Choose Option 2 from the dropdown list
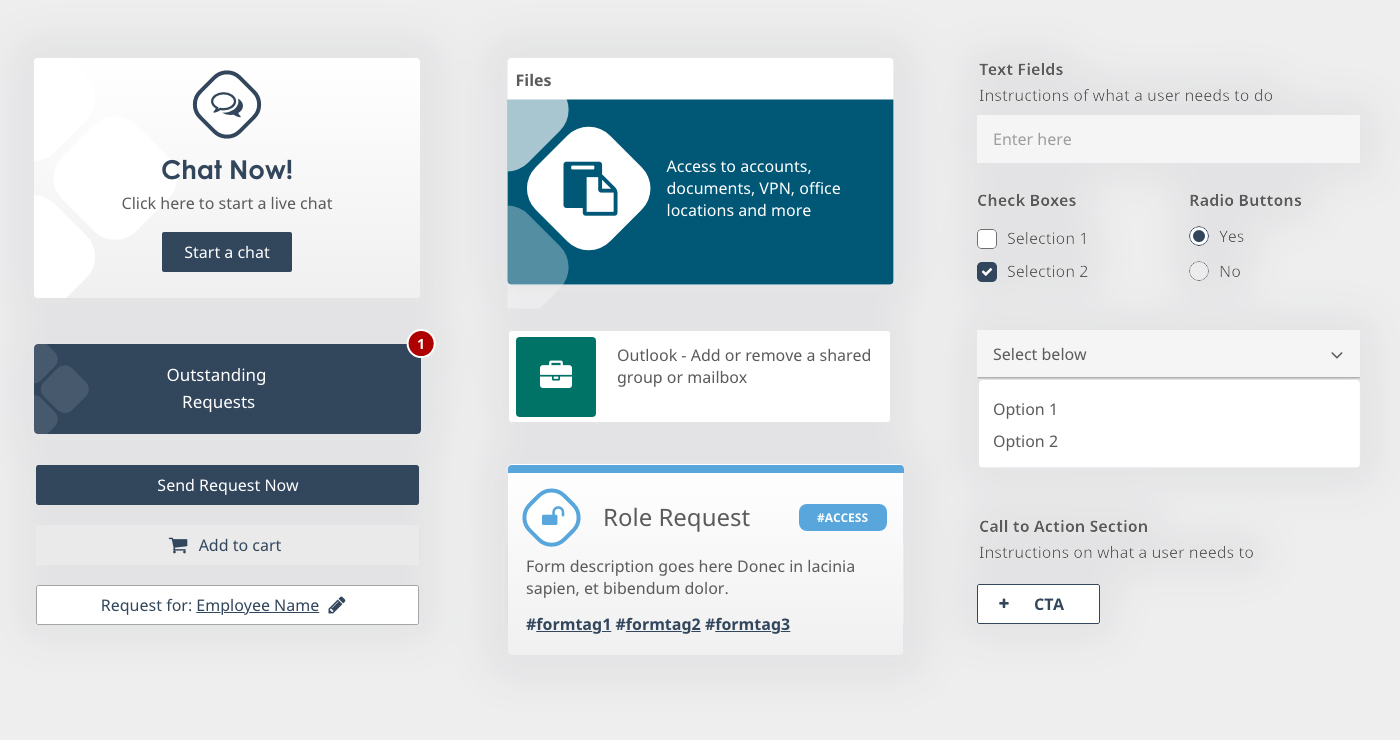 (x=1025, y=441)
